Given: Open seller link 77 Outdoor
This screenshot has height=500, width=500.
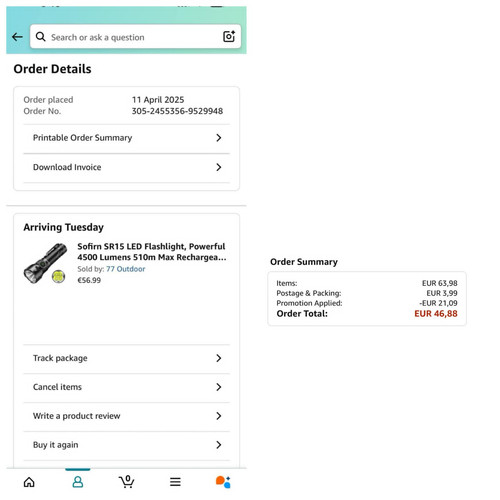Looking at the screenshot, I should click(126, 269).
